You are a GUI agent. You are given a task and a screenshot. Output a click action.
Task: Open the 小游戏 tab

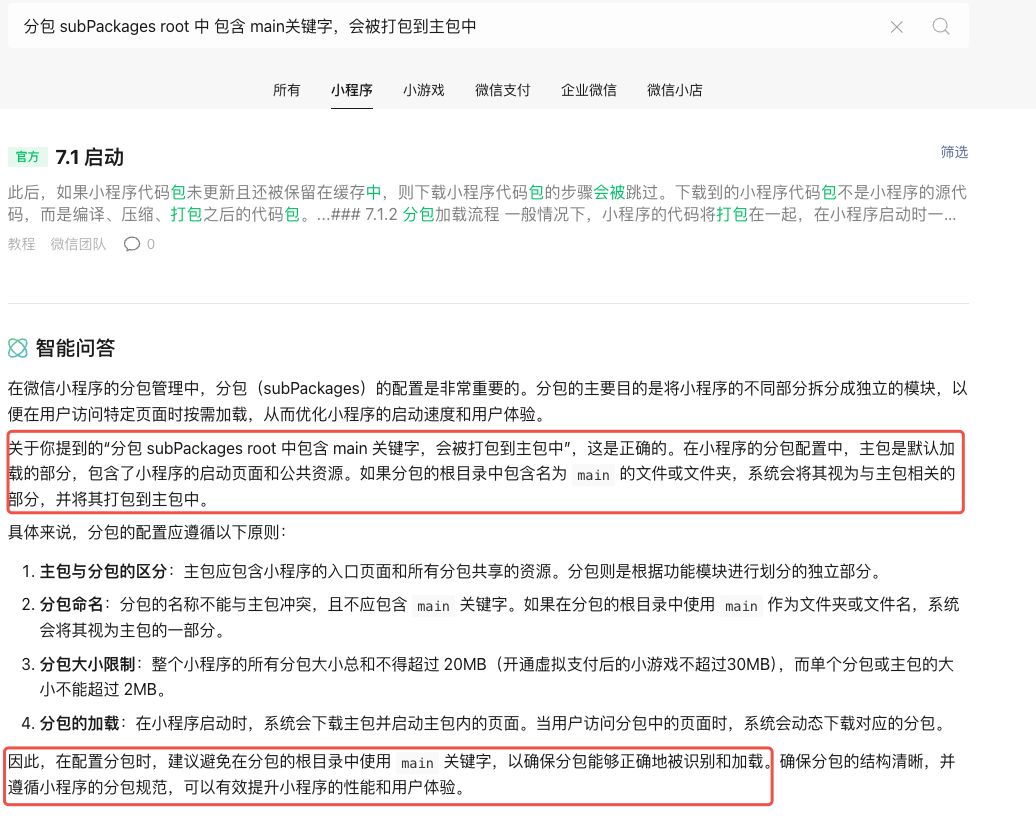point(424,90)
